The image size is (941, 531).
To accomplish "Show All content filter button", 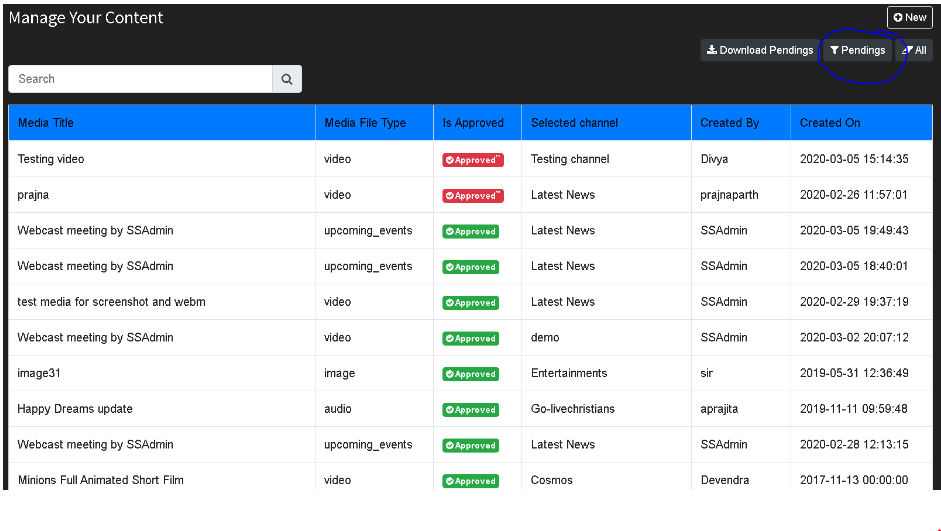I will (914, 50).
